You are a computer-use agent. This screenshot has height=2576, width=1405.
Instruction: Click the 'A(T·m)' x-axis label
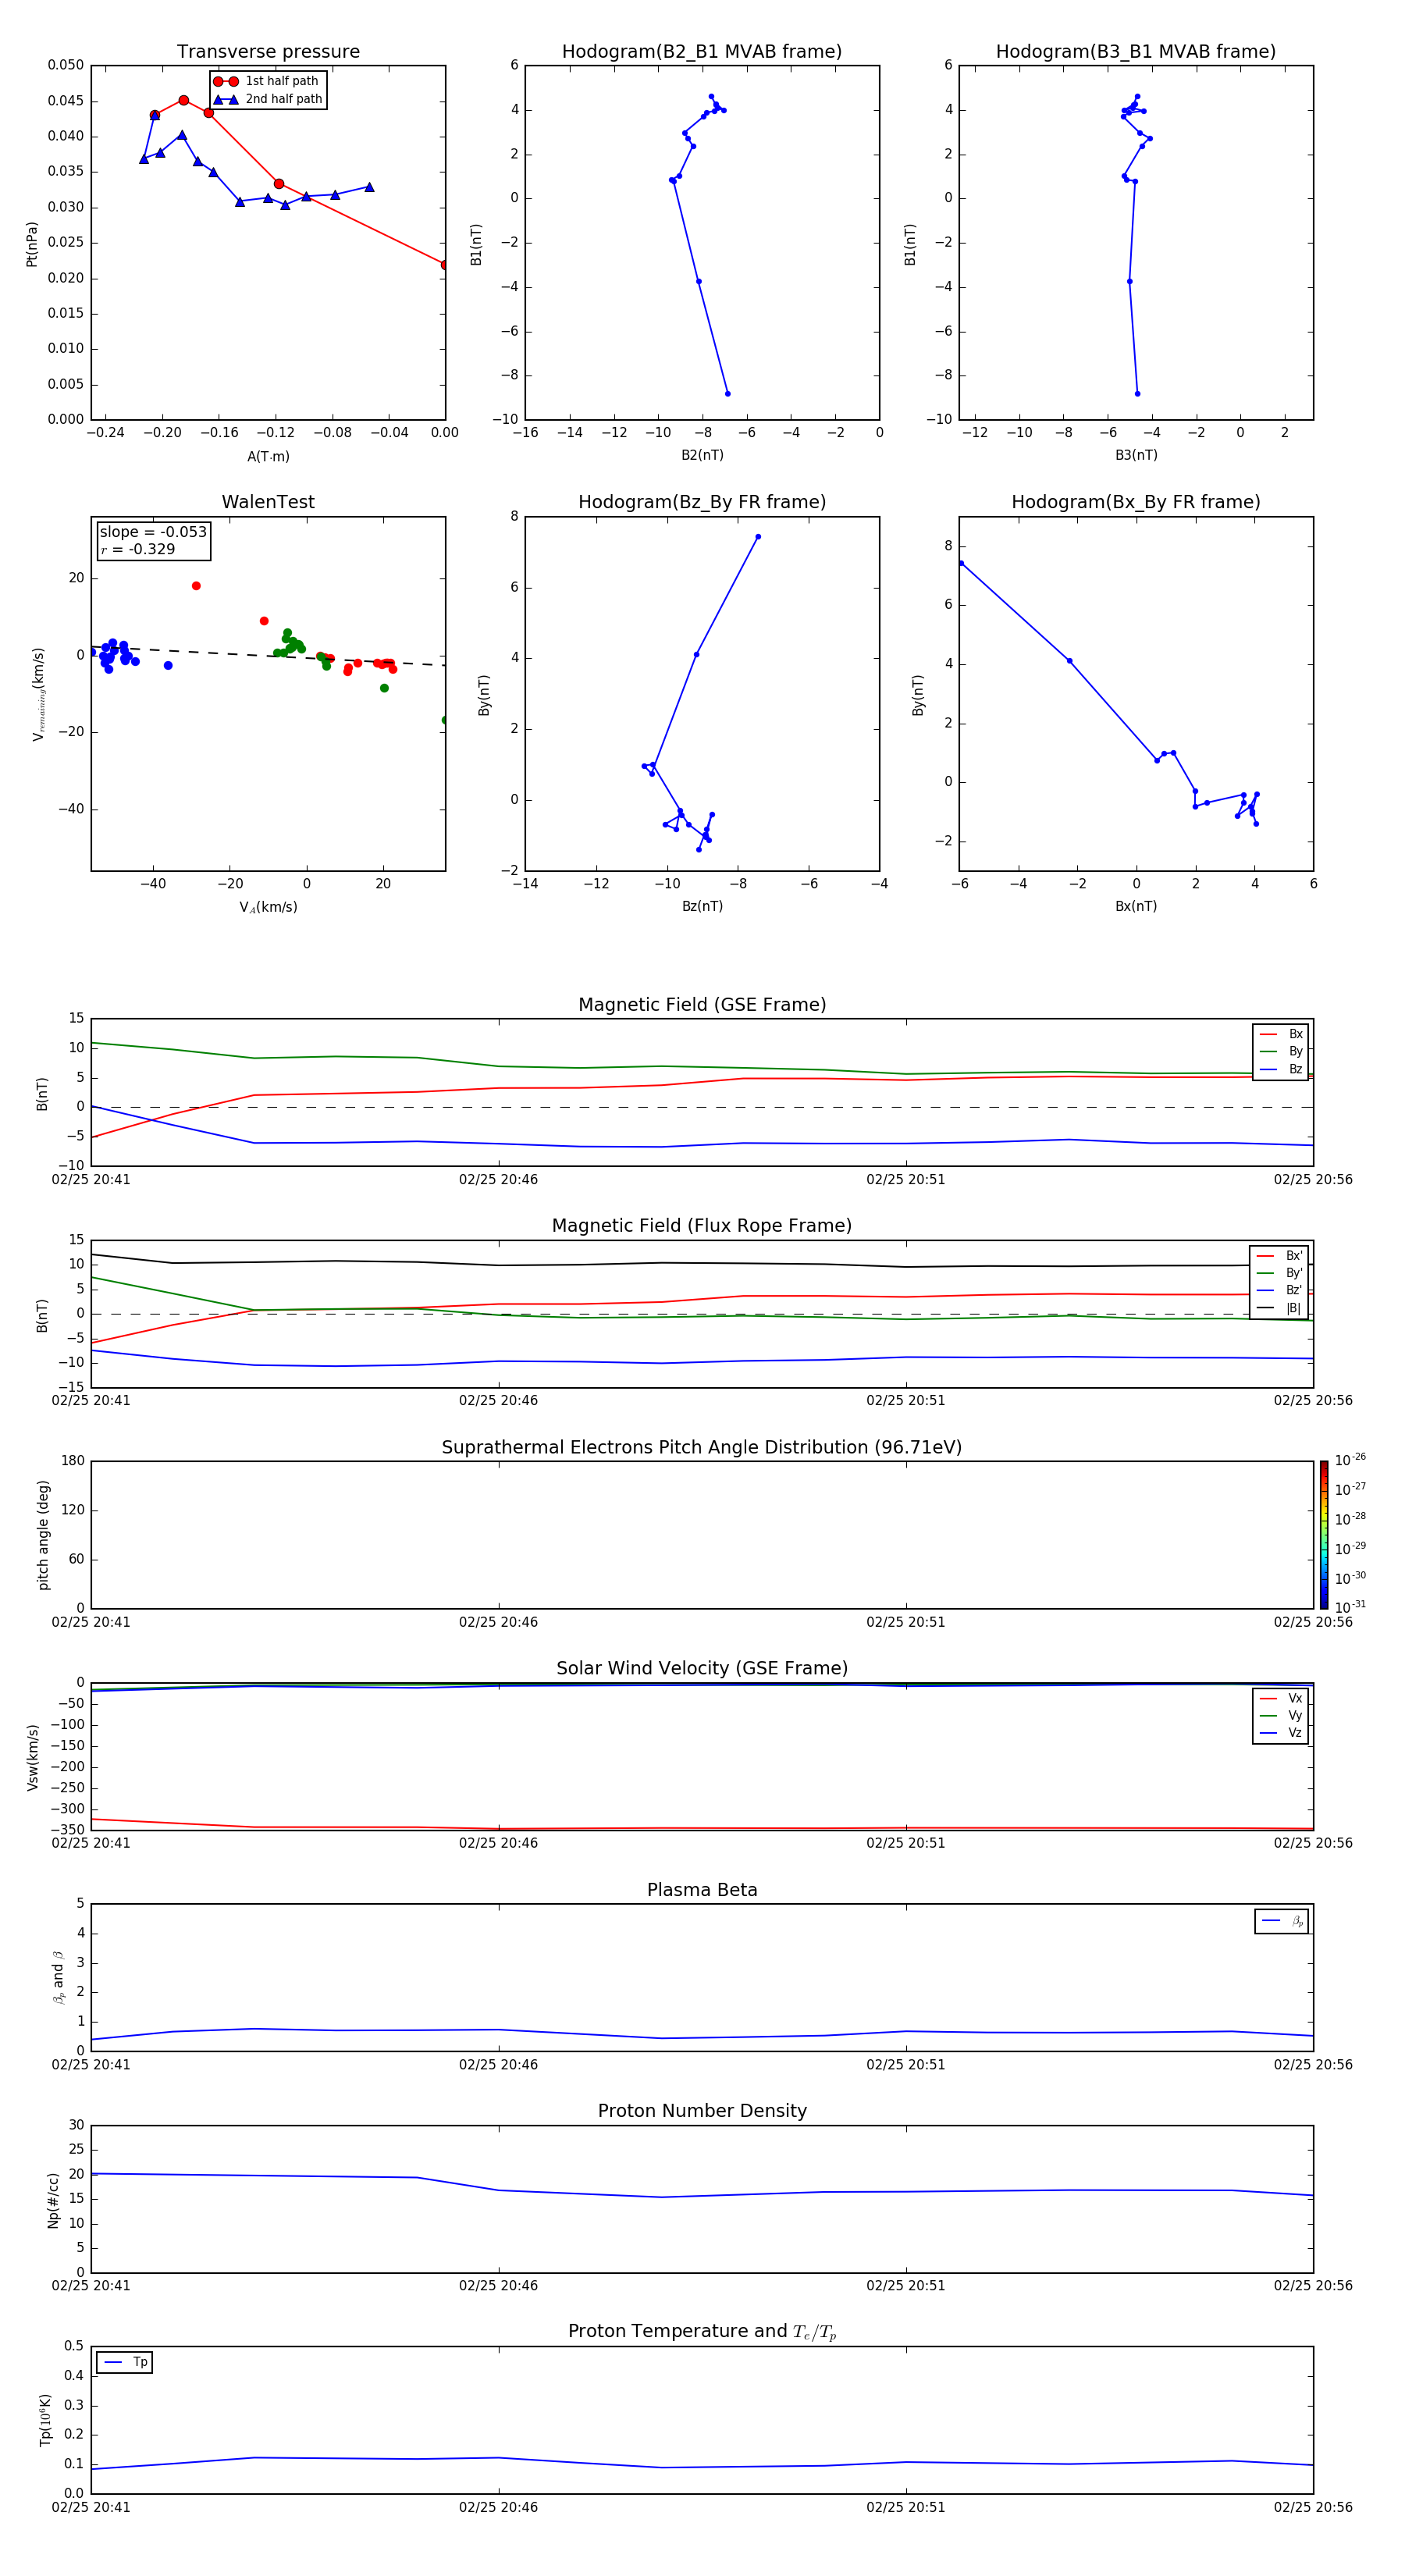268,456
